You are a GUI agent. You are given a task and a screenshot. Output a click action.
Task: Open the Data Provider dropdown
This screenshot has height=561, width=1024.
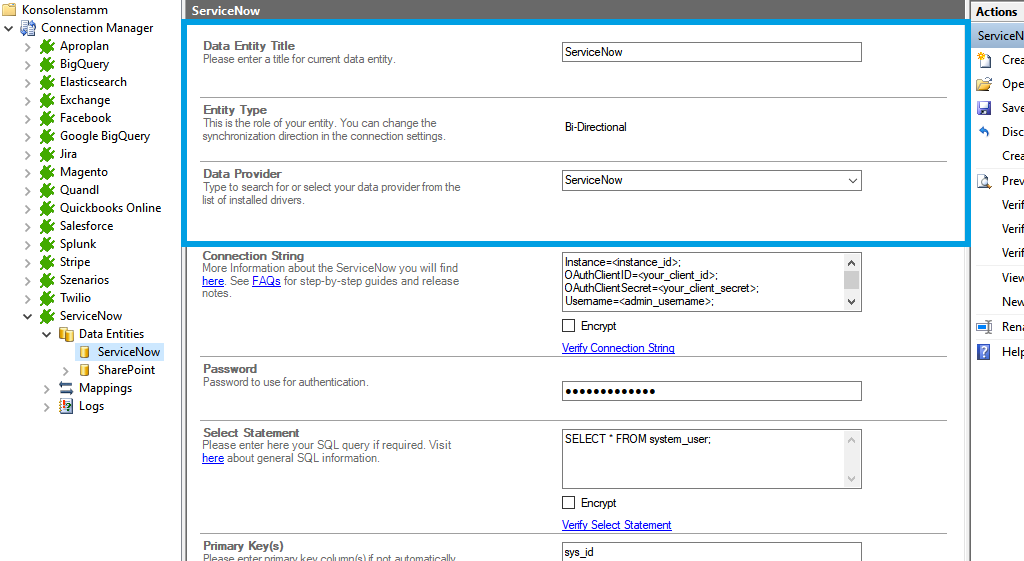pyautogui.click(x=852, y=181)
